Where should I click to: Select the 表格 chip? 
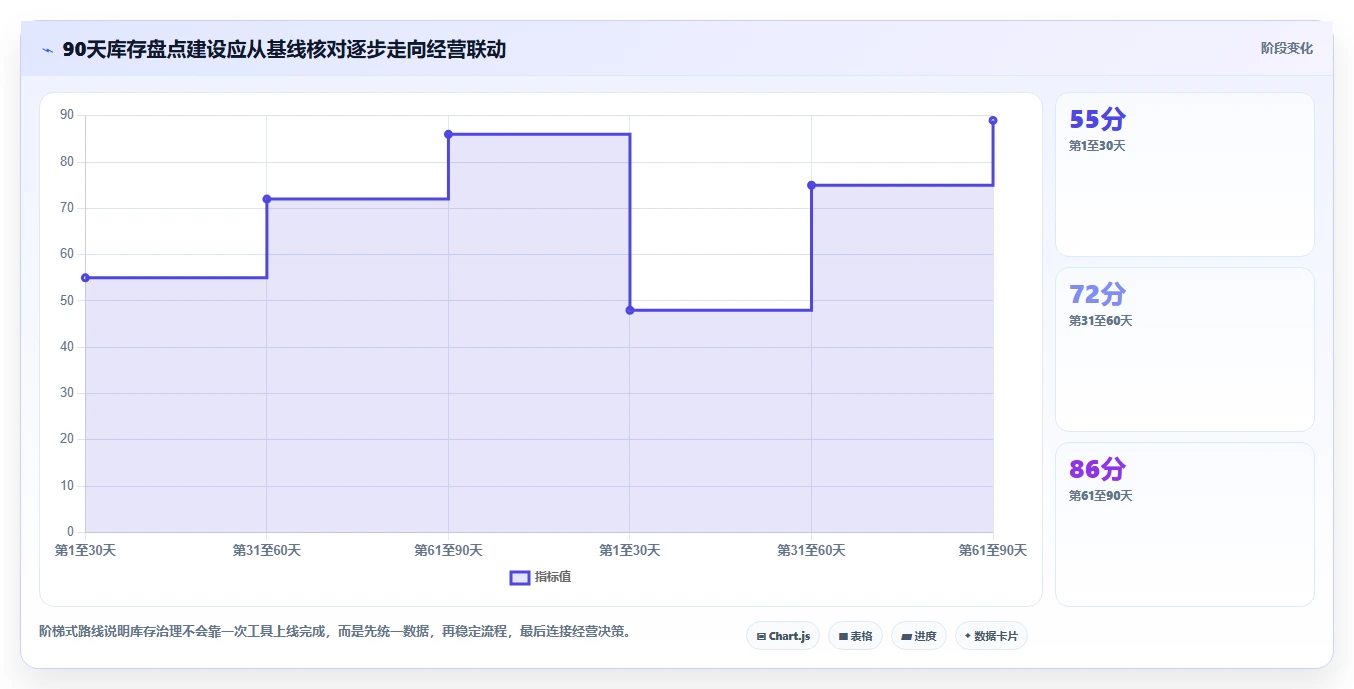coord(855,636)
